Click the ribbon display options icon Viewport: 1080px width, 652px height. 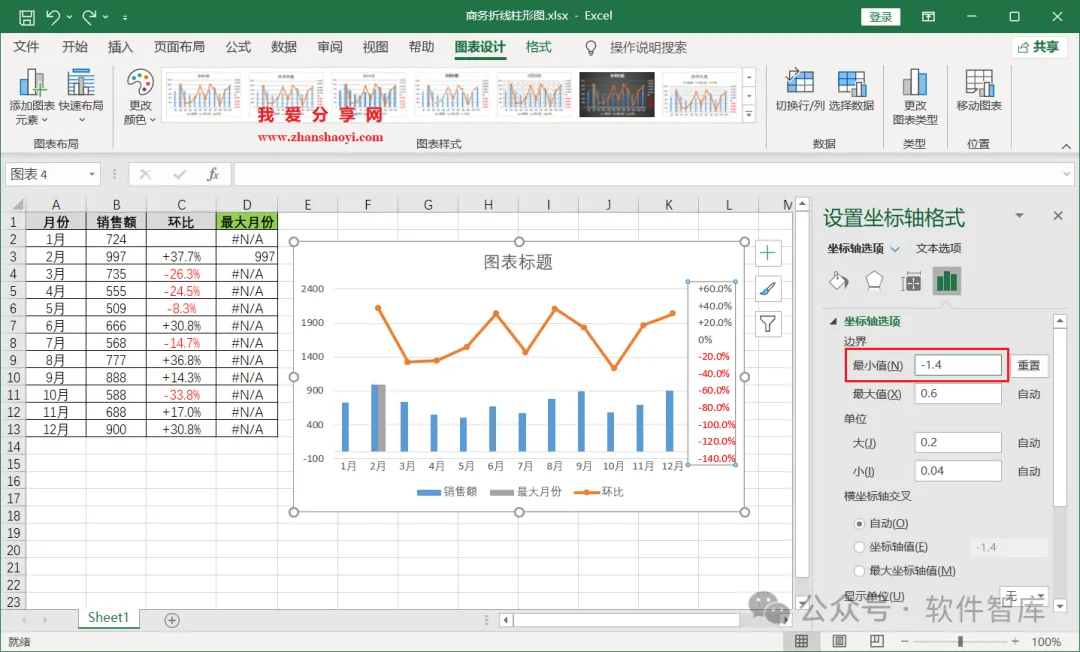[928, 17]
